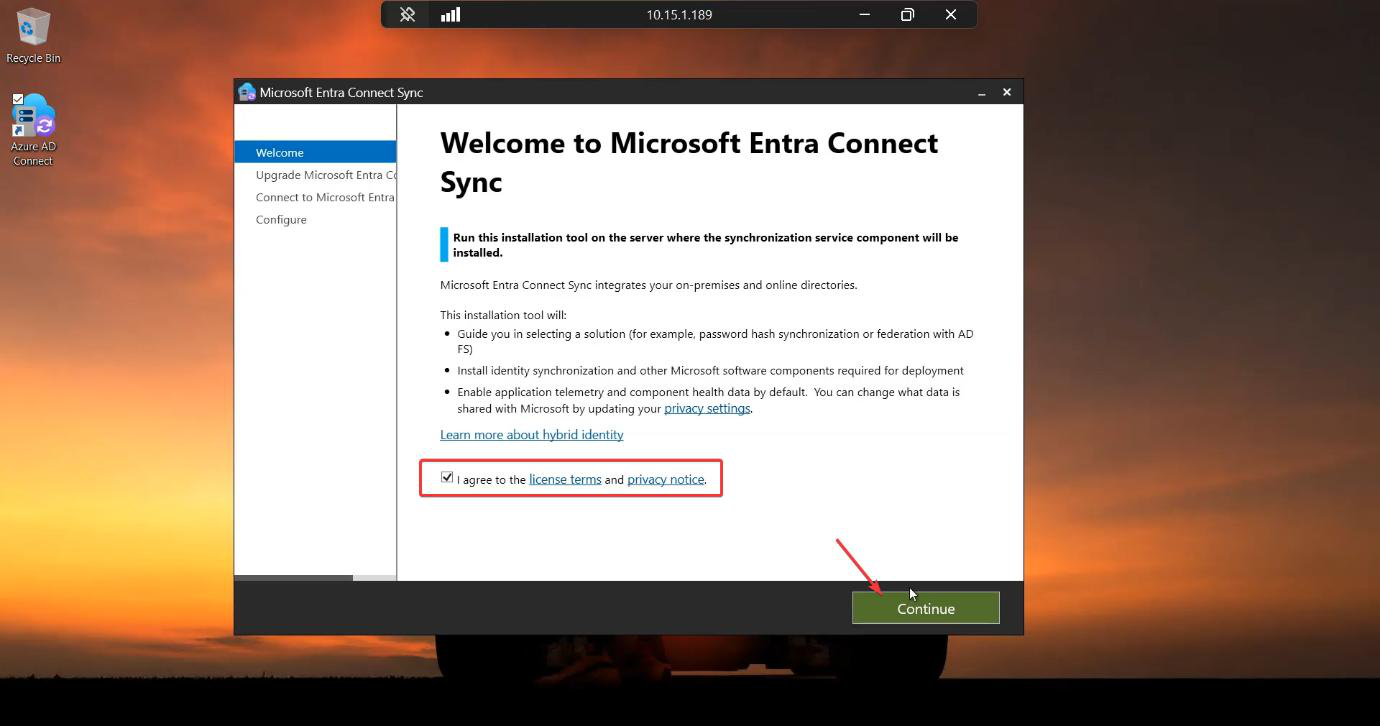The image size is (1380, 726).
Task: Check the signal strength icon in the session bar
Action: [x=451, y=15]
